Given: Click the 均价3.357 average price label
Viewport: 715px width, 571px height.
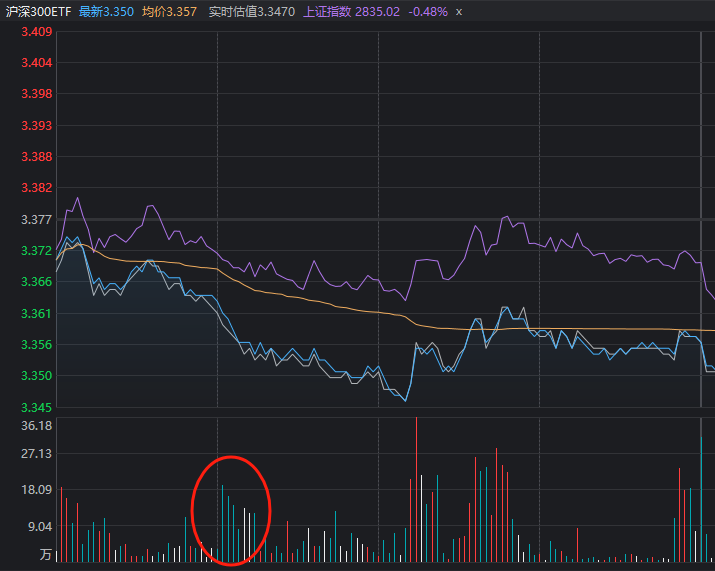Looking at the screenshot, I should 169,12.
